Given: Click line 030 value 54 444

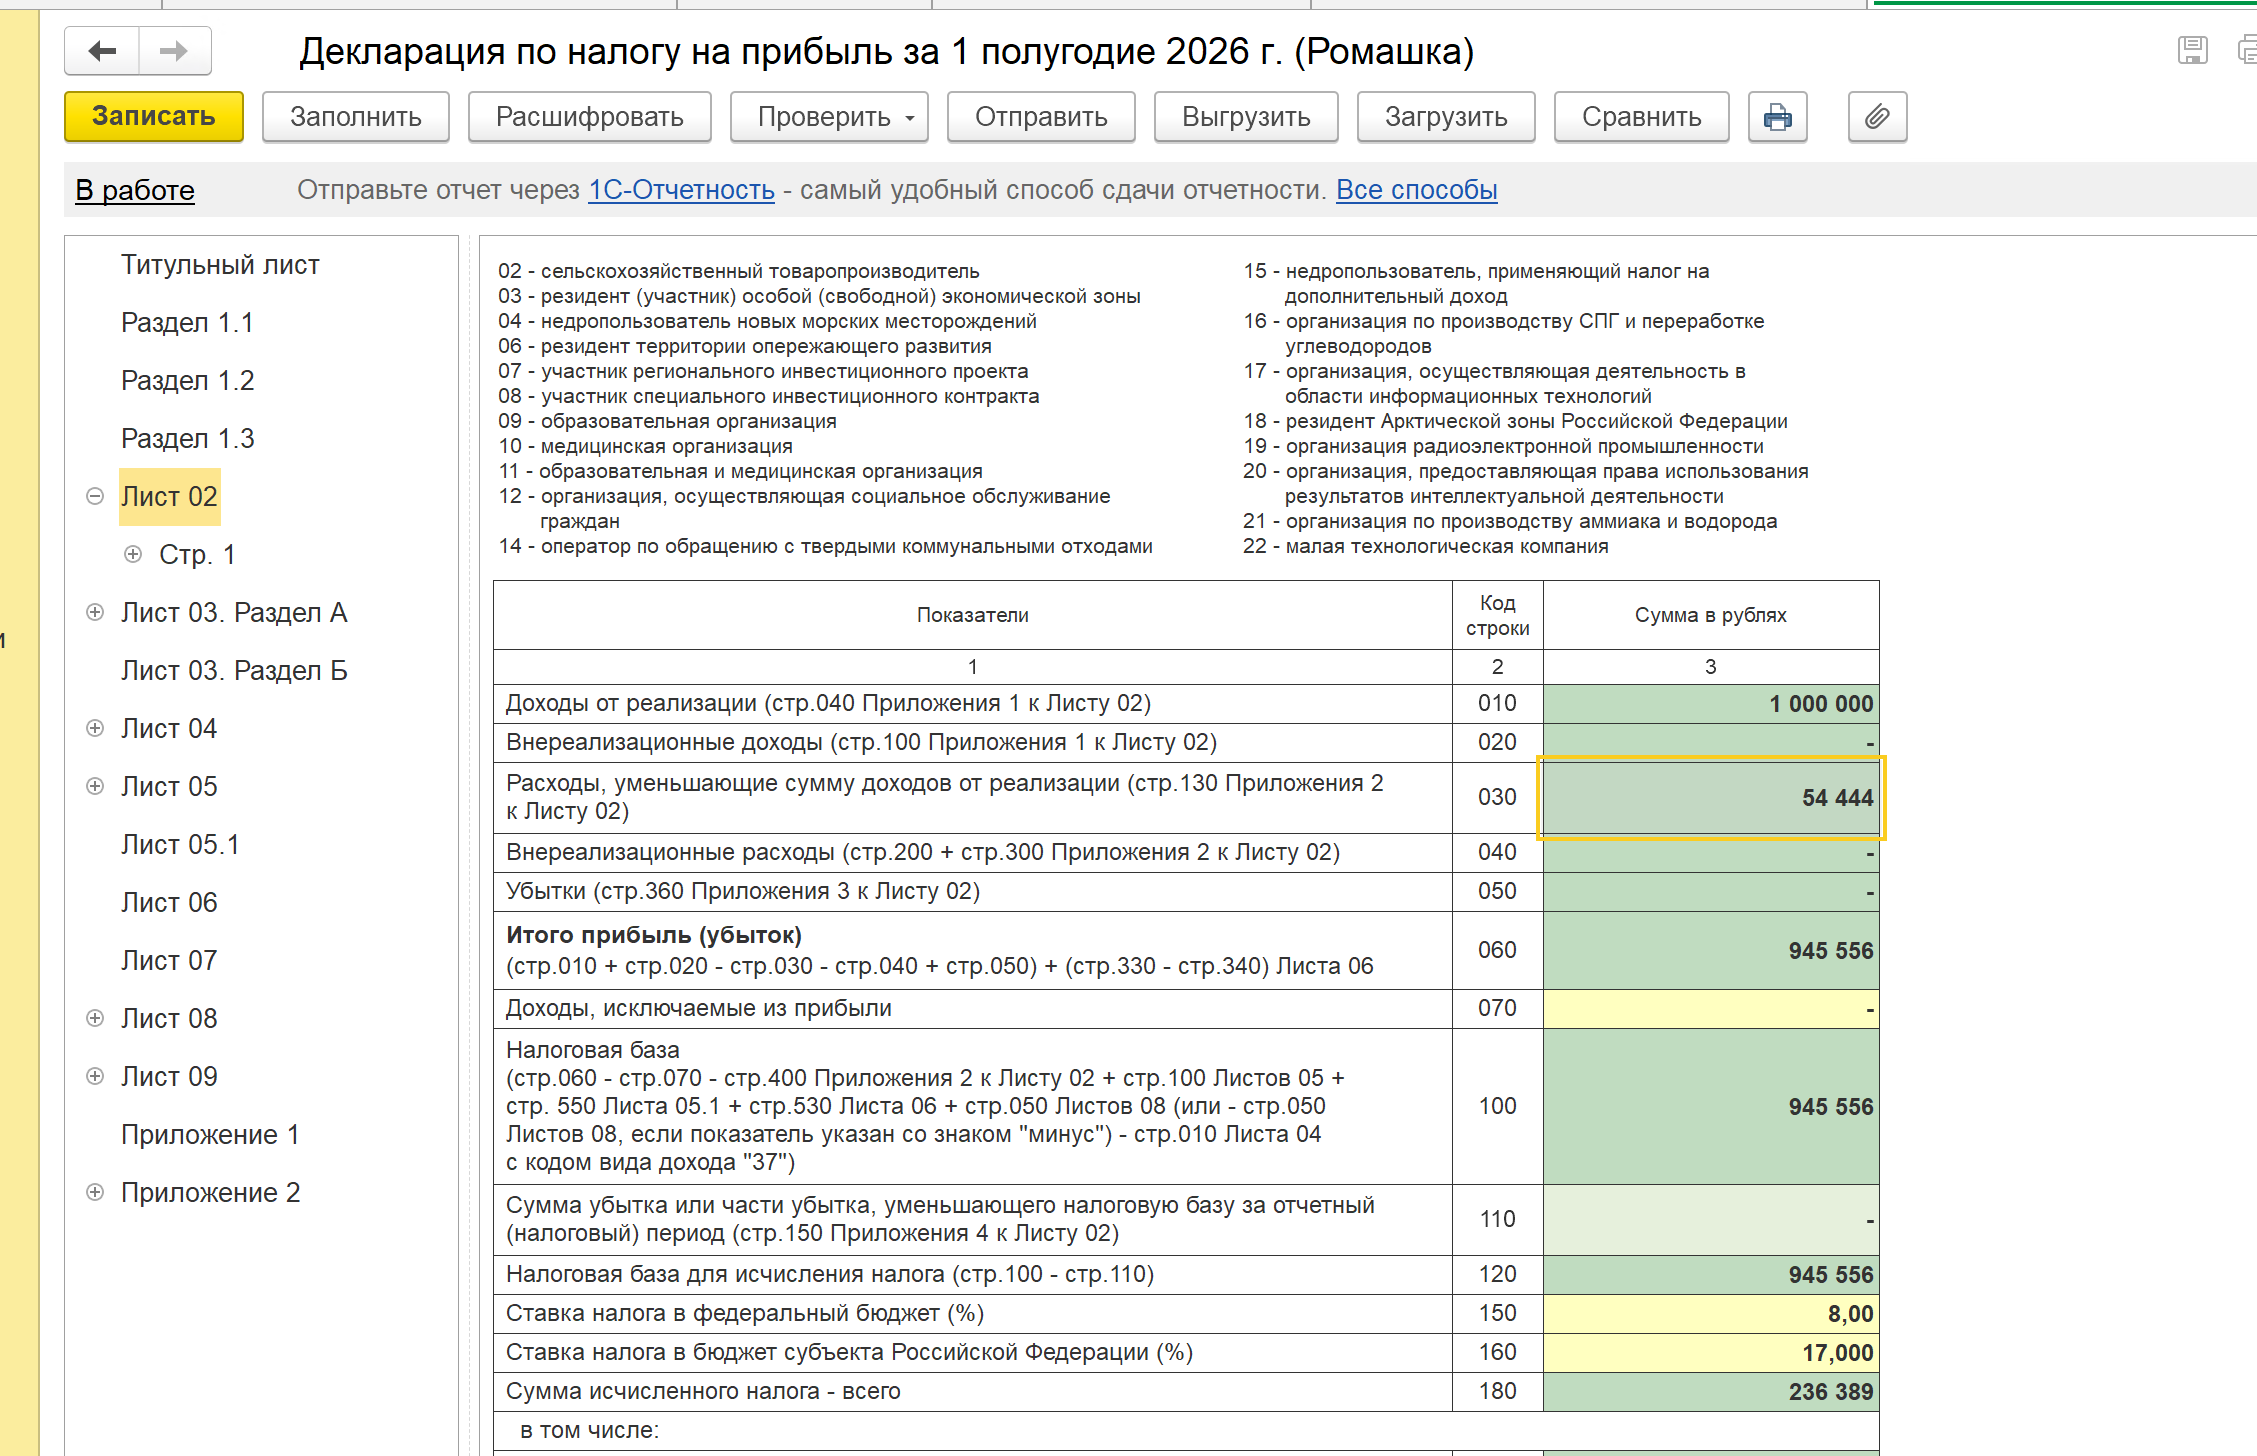Looking at the screenshot, I should tap(1711, 798).
